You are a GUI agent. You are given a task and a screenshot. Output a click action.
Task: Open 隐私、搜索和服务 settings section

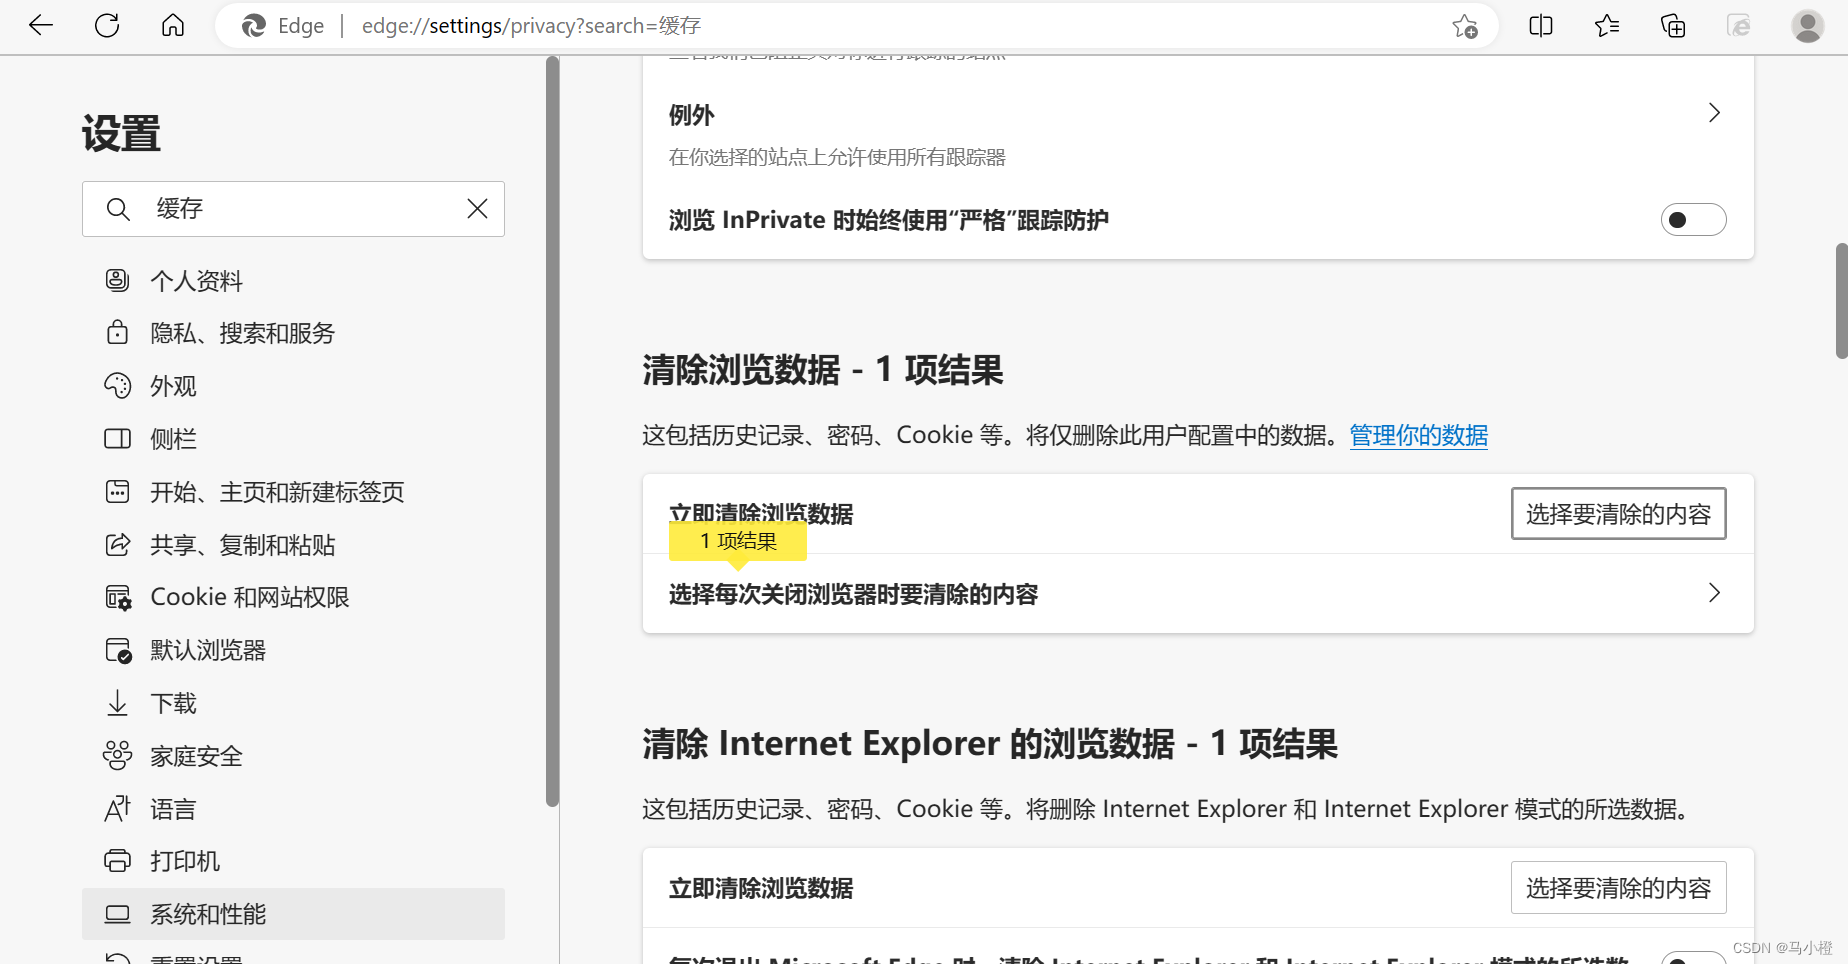(x=243, y=333)
